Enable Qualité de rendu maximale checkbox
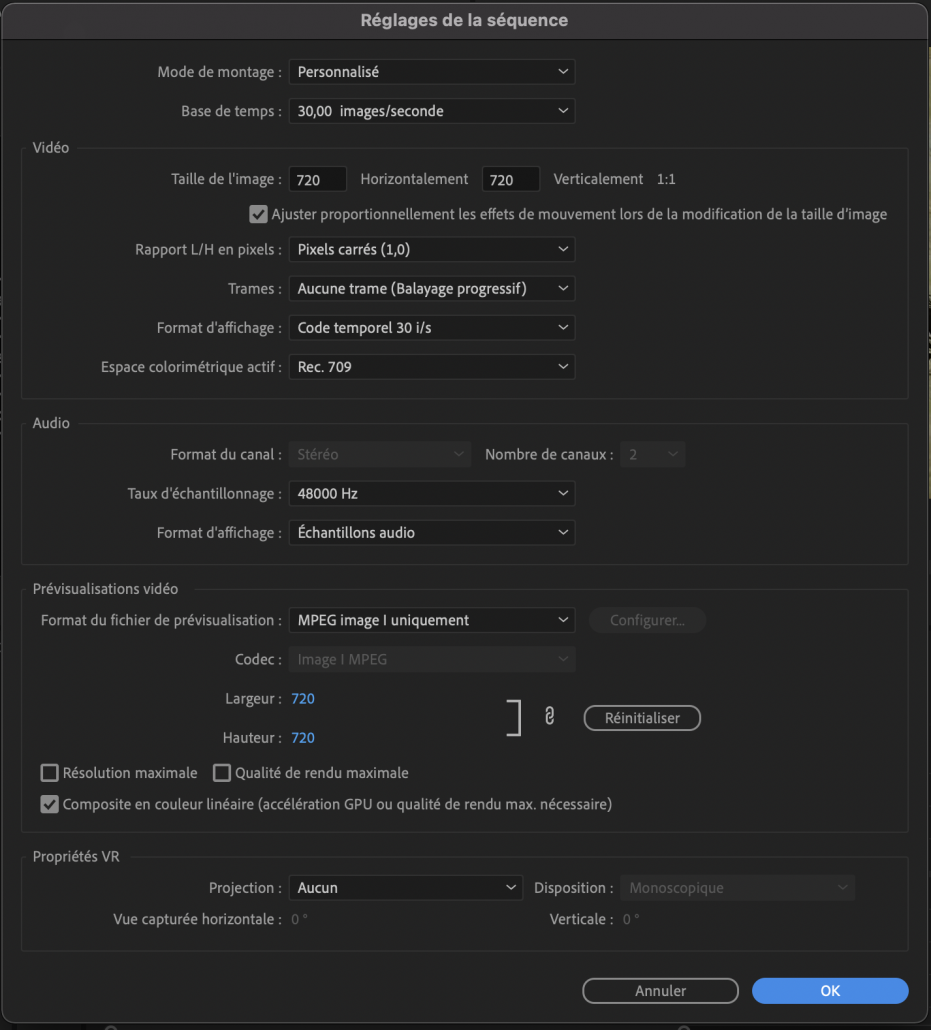 [222, 773]
